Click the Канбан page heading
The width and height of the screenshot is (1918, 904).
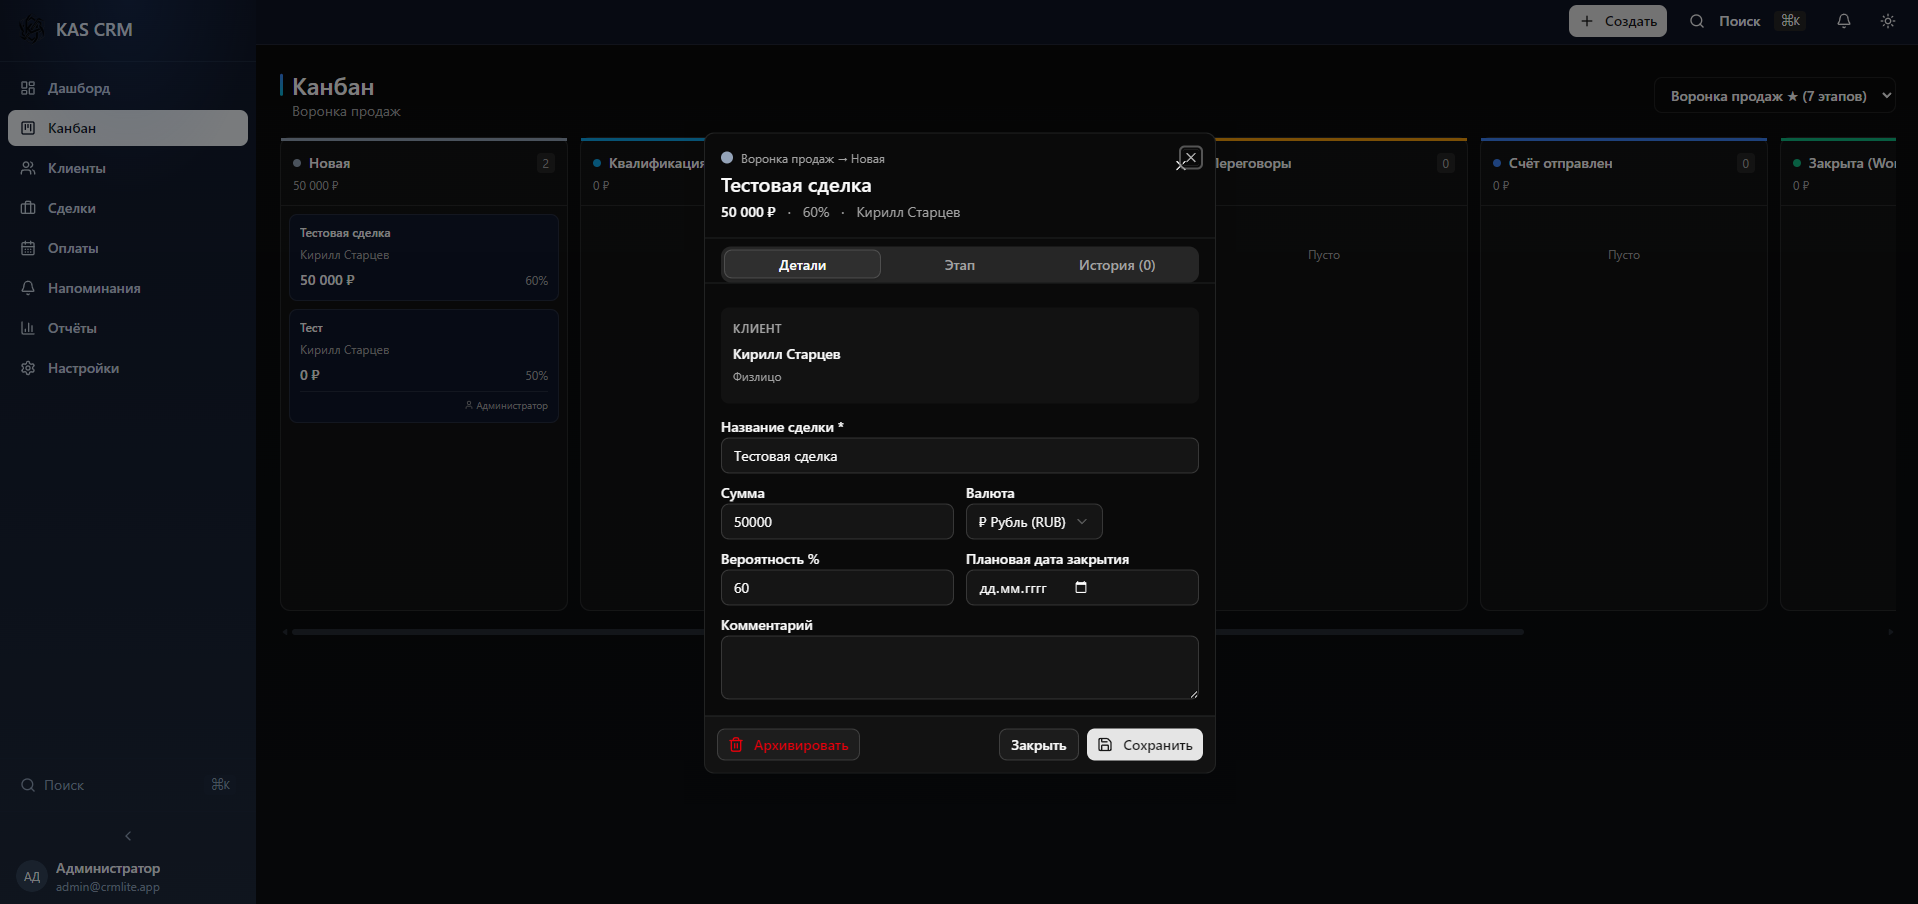(333, 87)
